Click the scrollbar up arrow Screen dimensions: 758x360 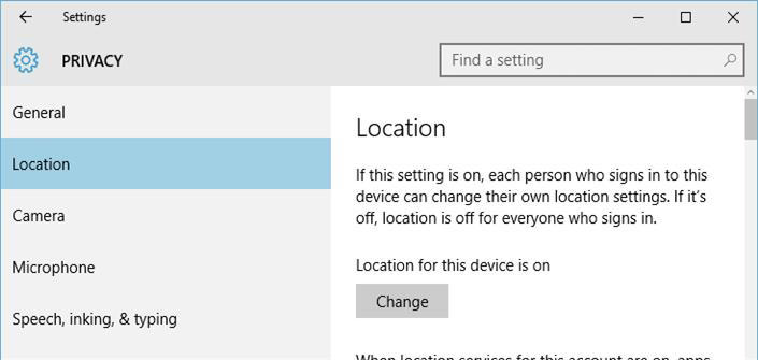(751, 92)
